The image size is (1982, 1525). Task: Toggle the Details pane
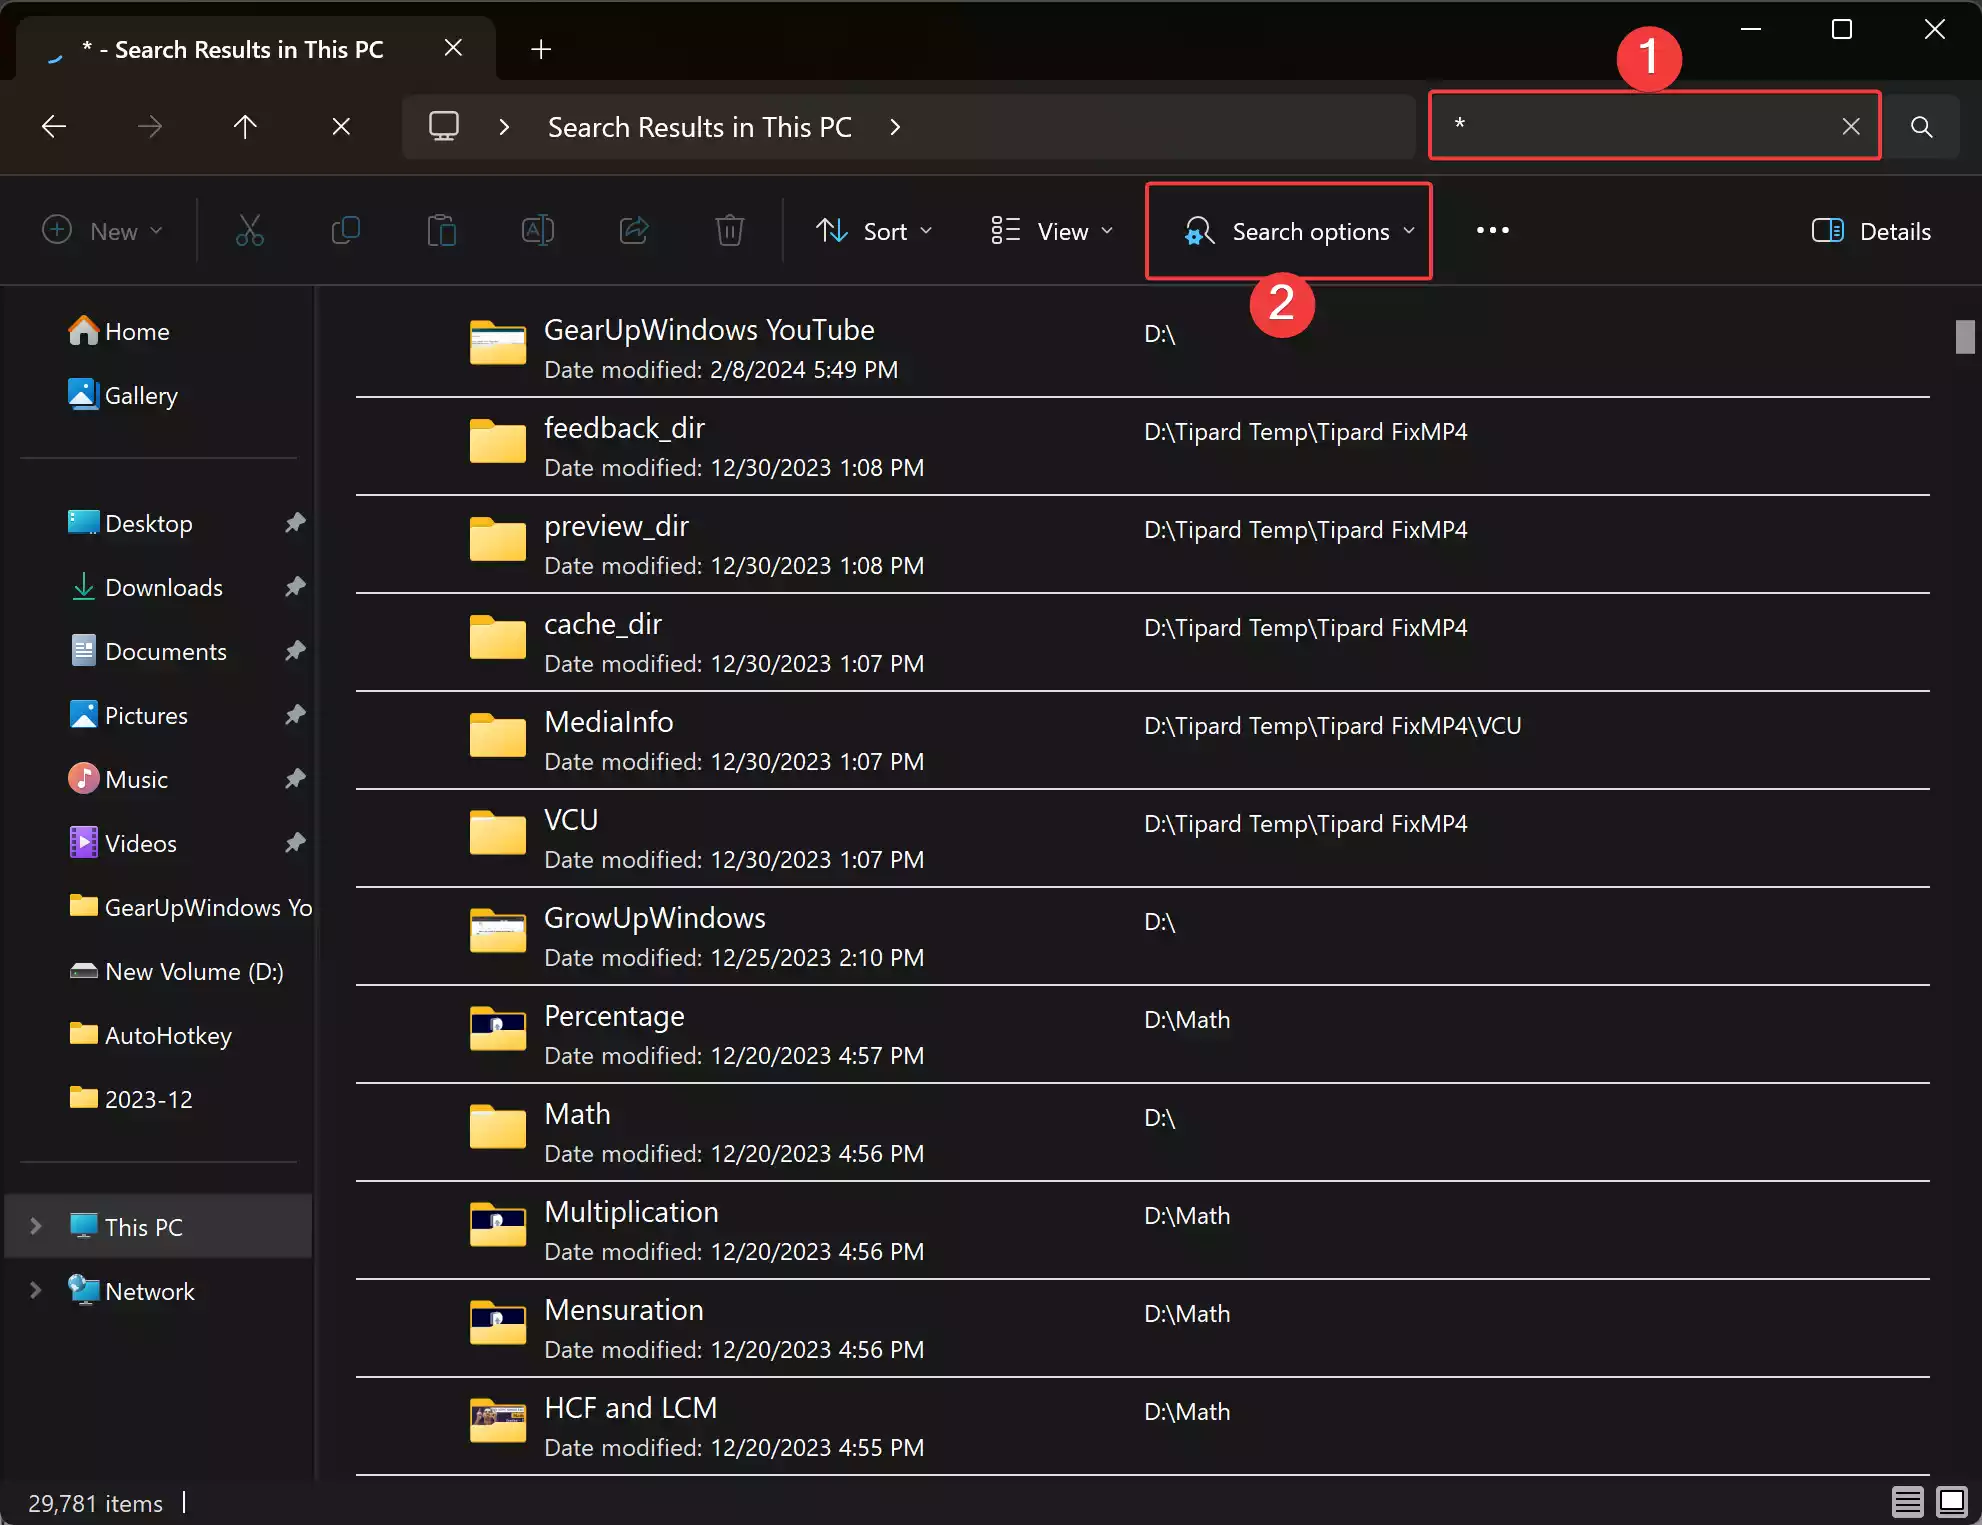tap(1871, 231)
